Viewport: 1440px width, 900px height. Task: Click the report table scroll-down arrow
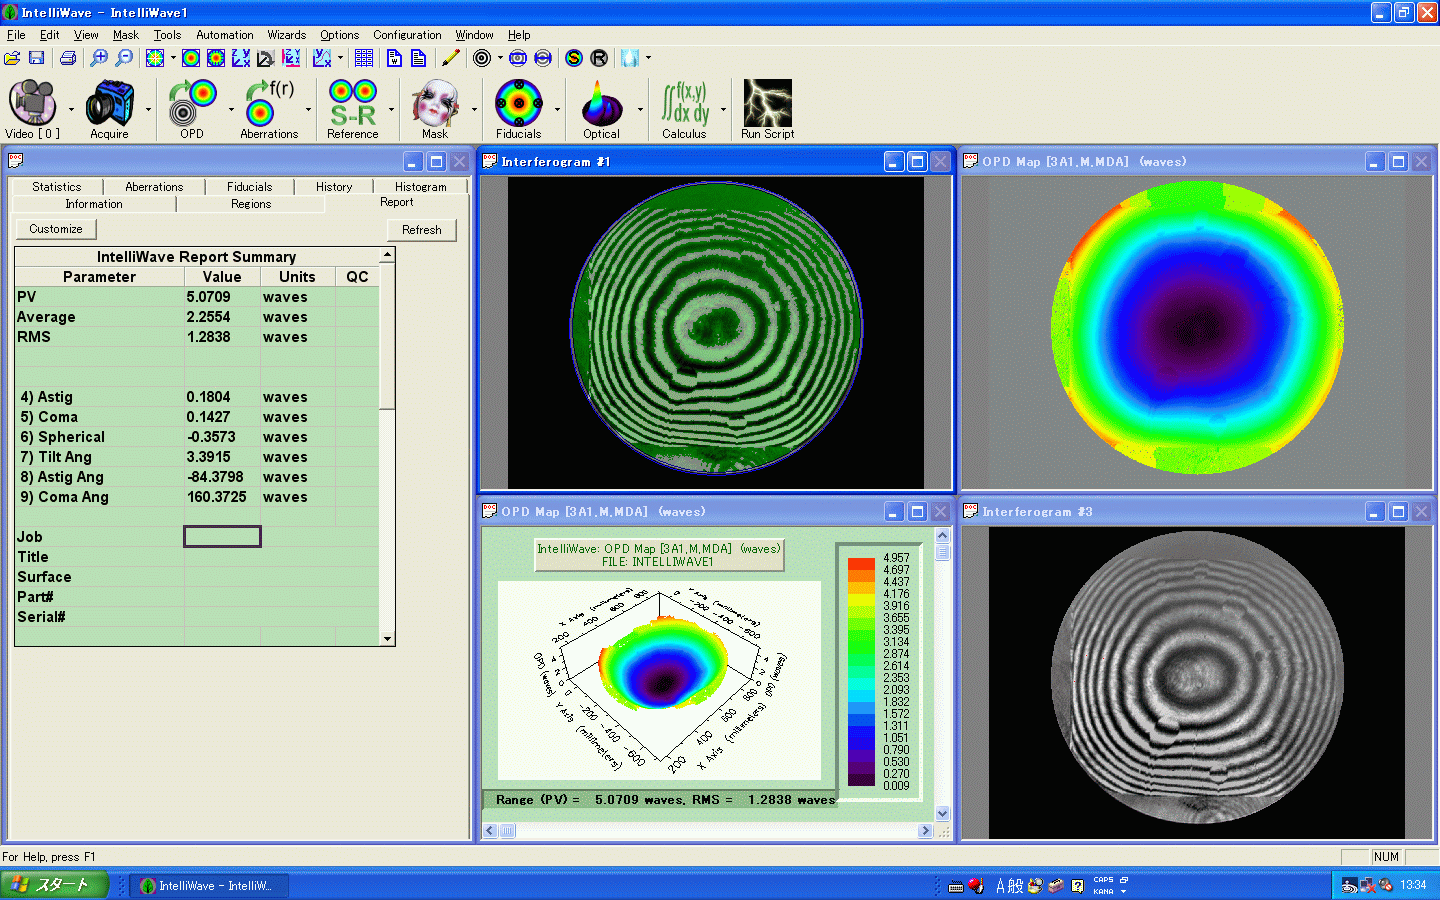pyautogui.click(x=387, y=638)
